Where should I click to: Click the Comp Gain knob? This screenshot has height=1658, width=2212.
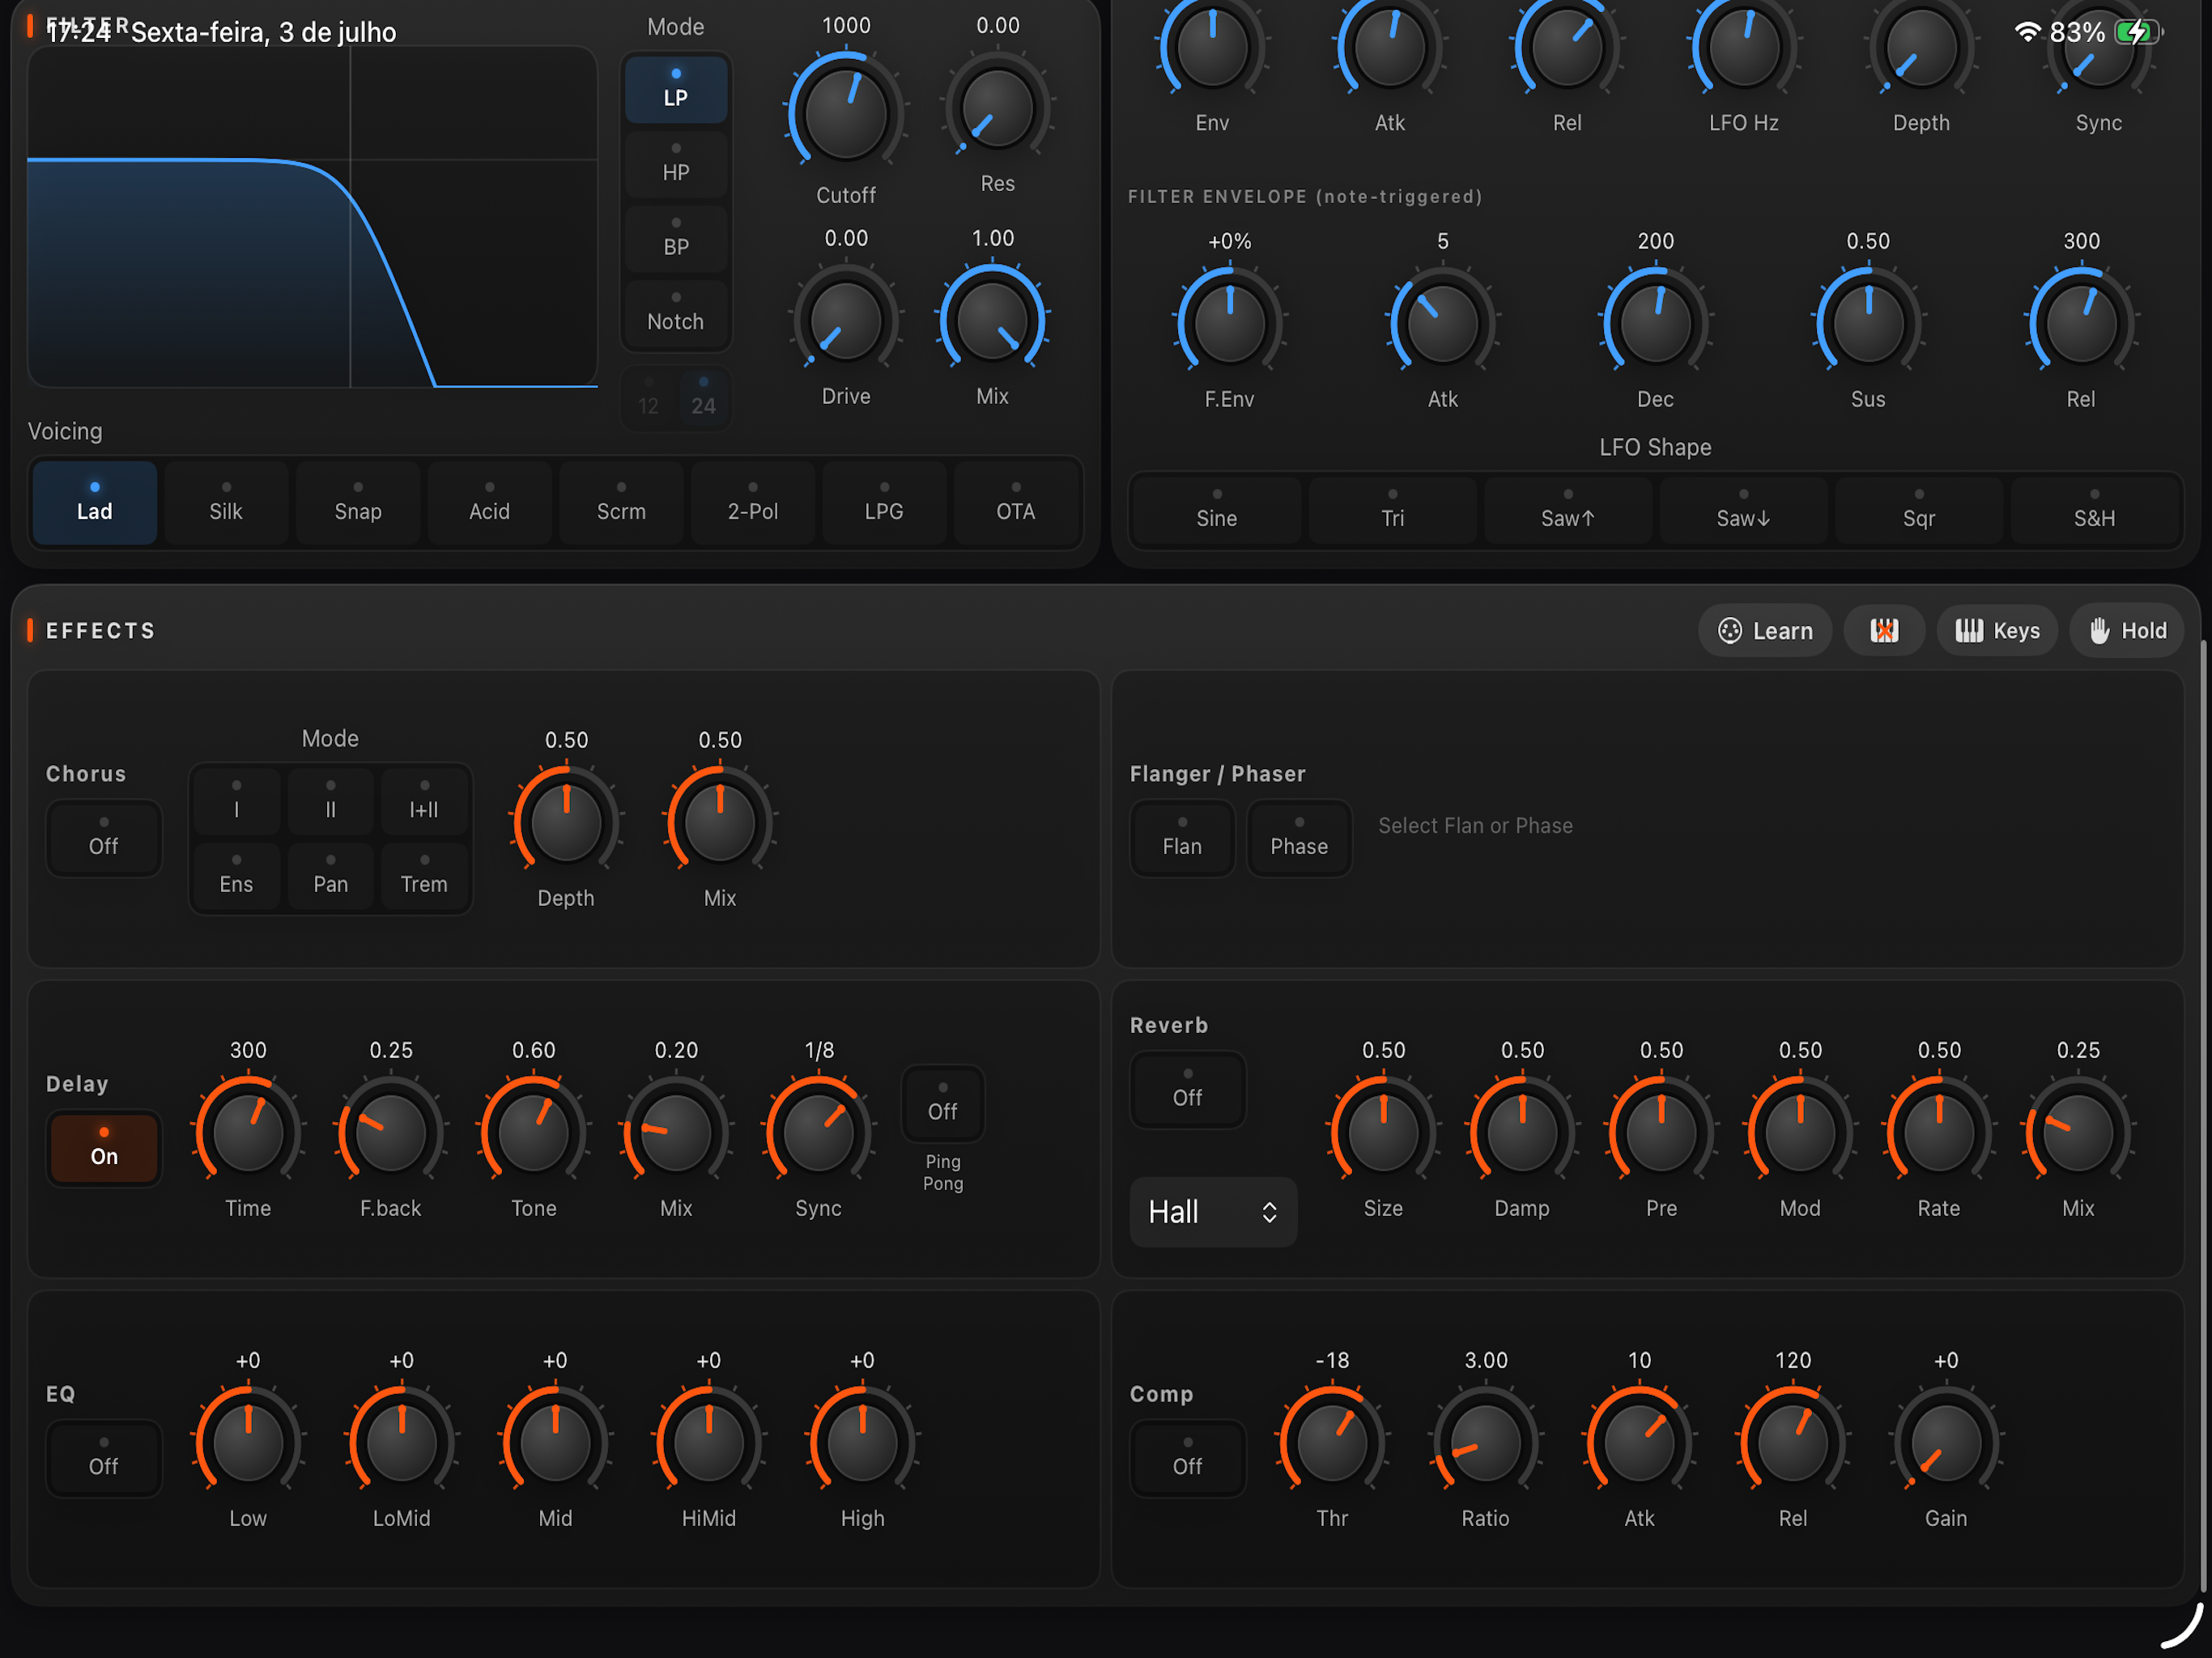pyautogui.click(x=1947, y=1443)
